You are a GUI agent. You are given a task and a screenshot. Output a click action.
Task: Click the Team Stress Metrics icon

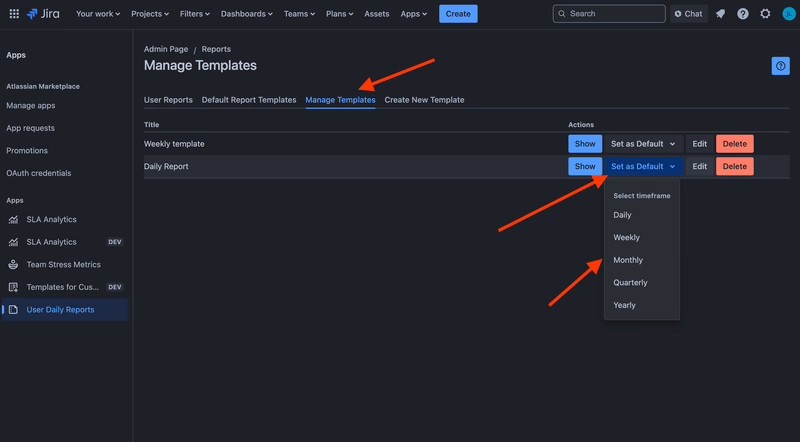click(13, 264)
